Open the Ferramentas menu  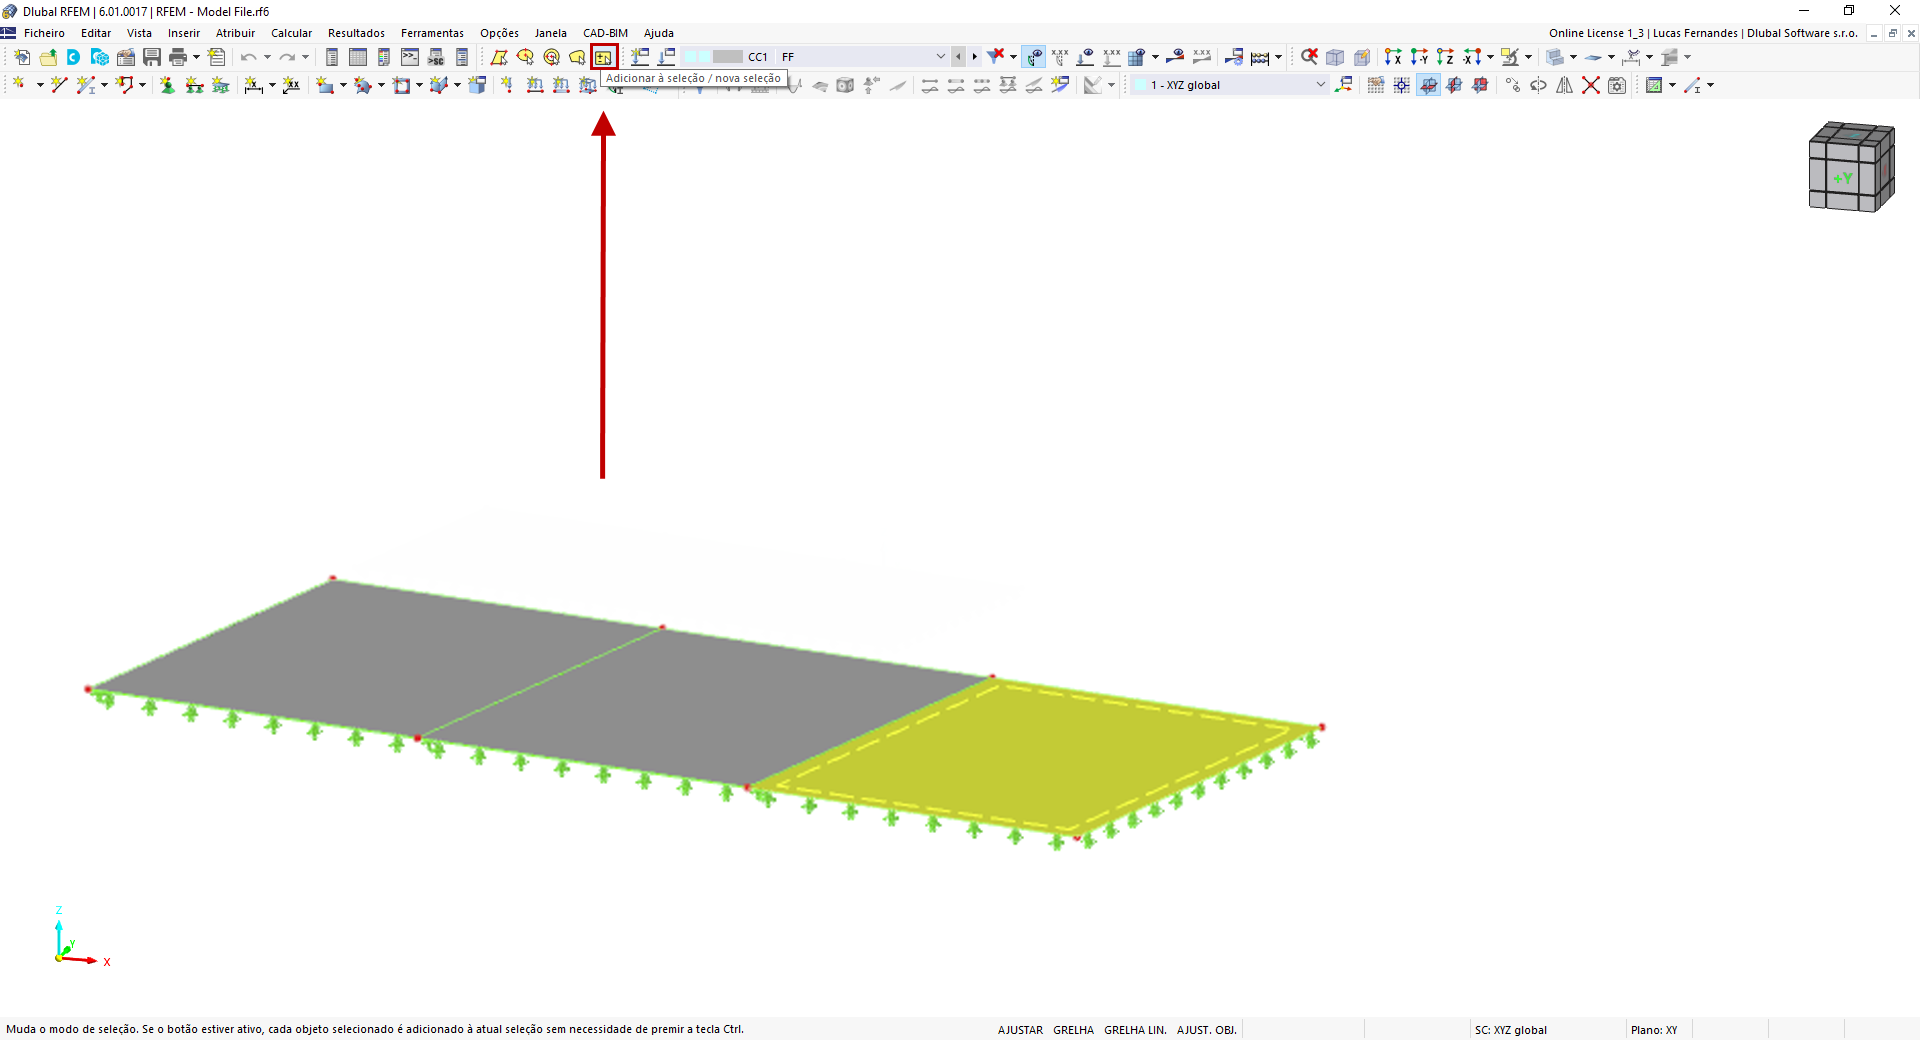[x=432, y=33]
